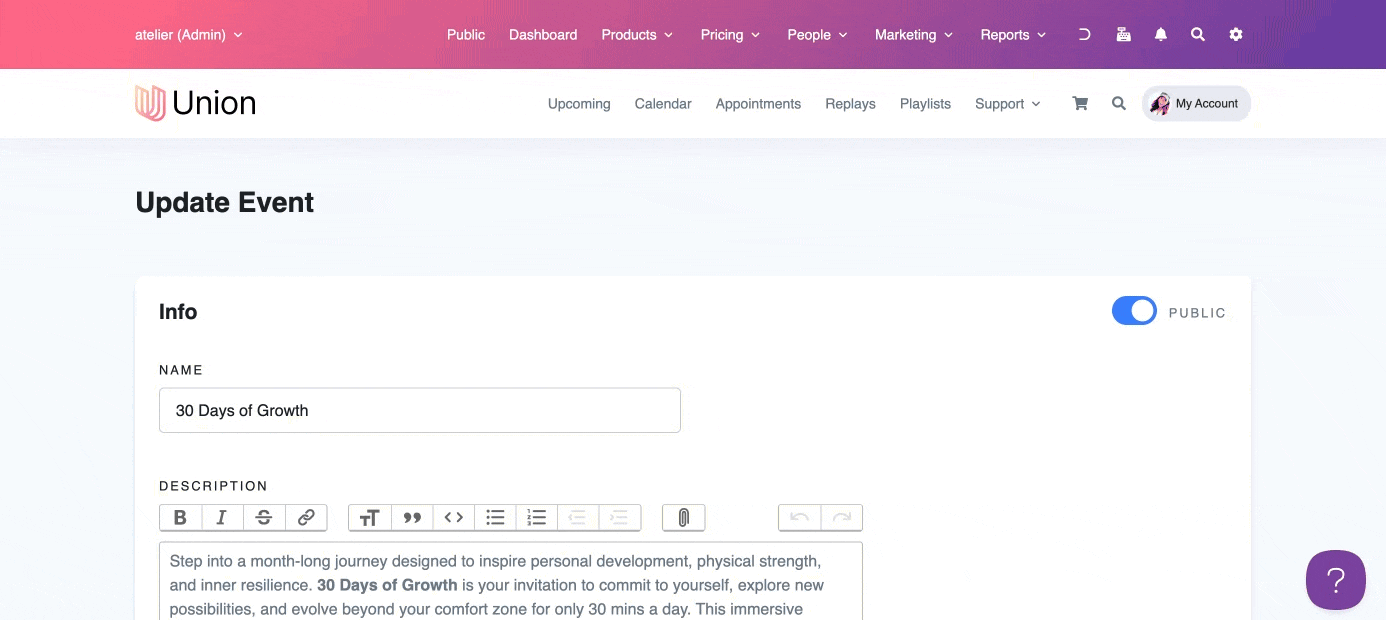Click the My Account avatar image

1160,104
